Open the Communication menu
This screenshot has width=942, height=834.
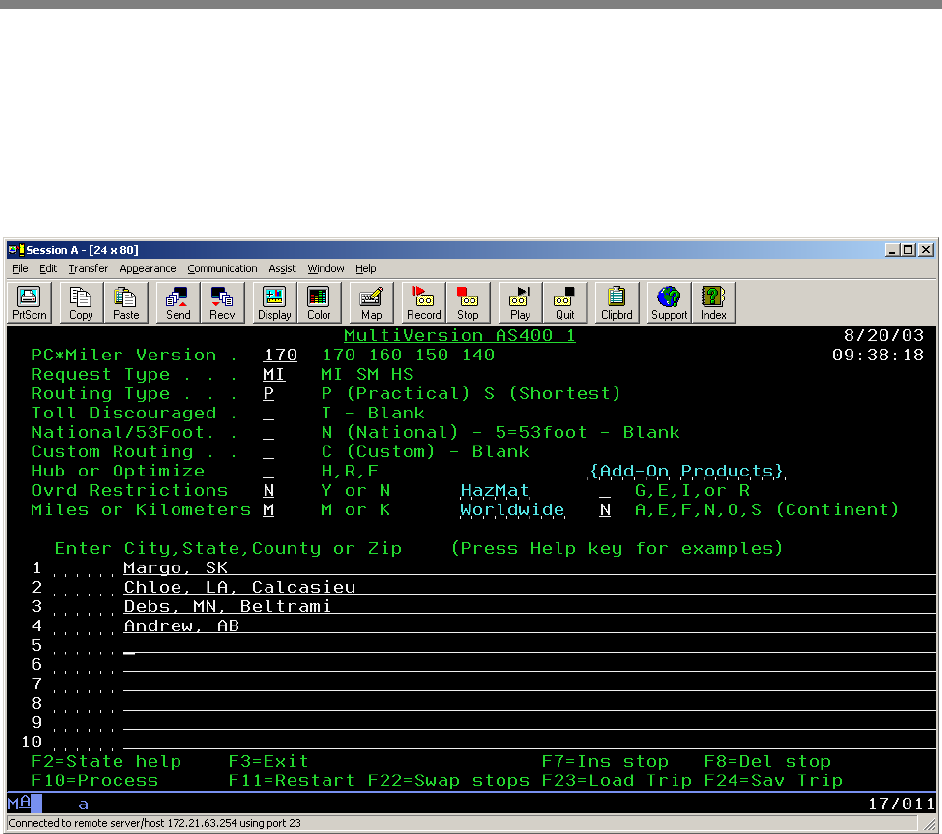(x=222, y=269)
